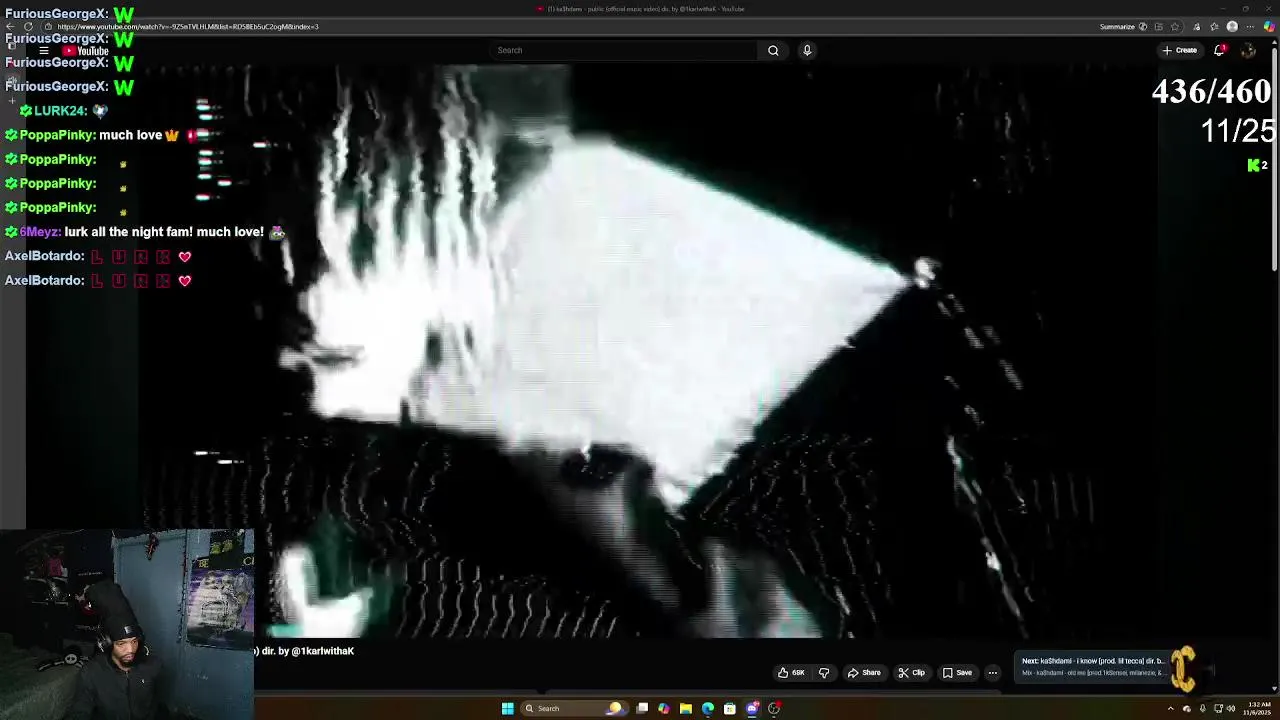Open browser Settings and more ellipsis
This screenshot has height=720, width=1280.
coord(1250,27)
